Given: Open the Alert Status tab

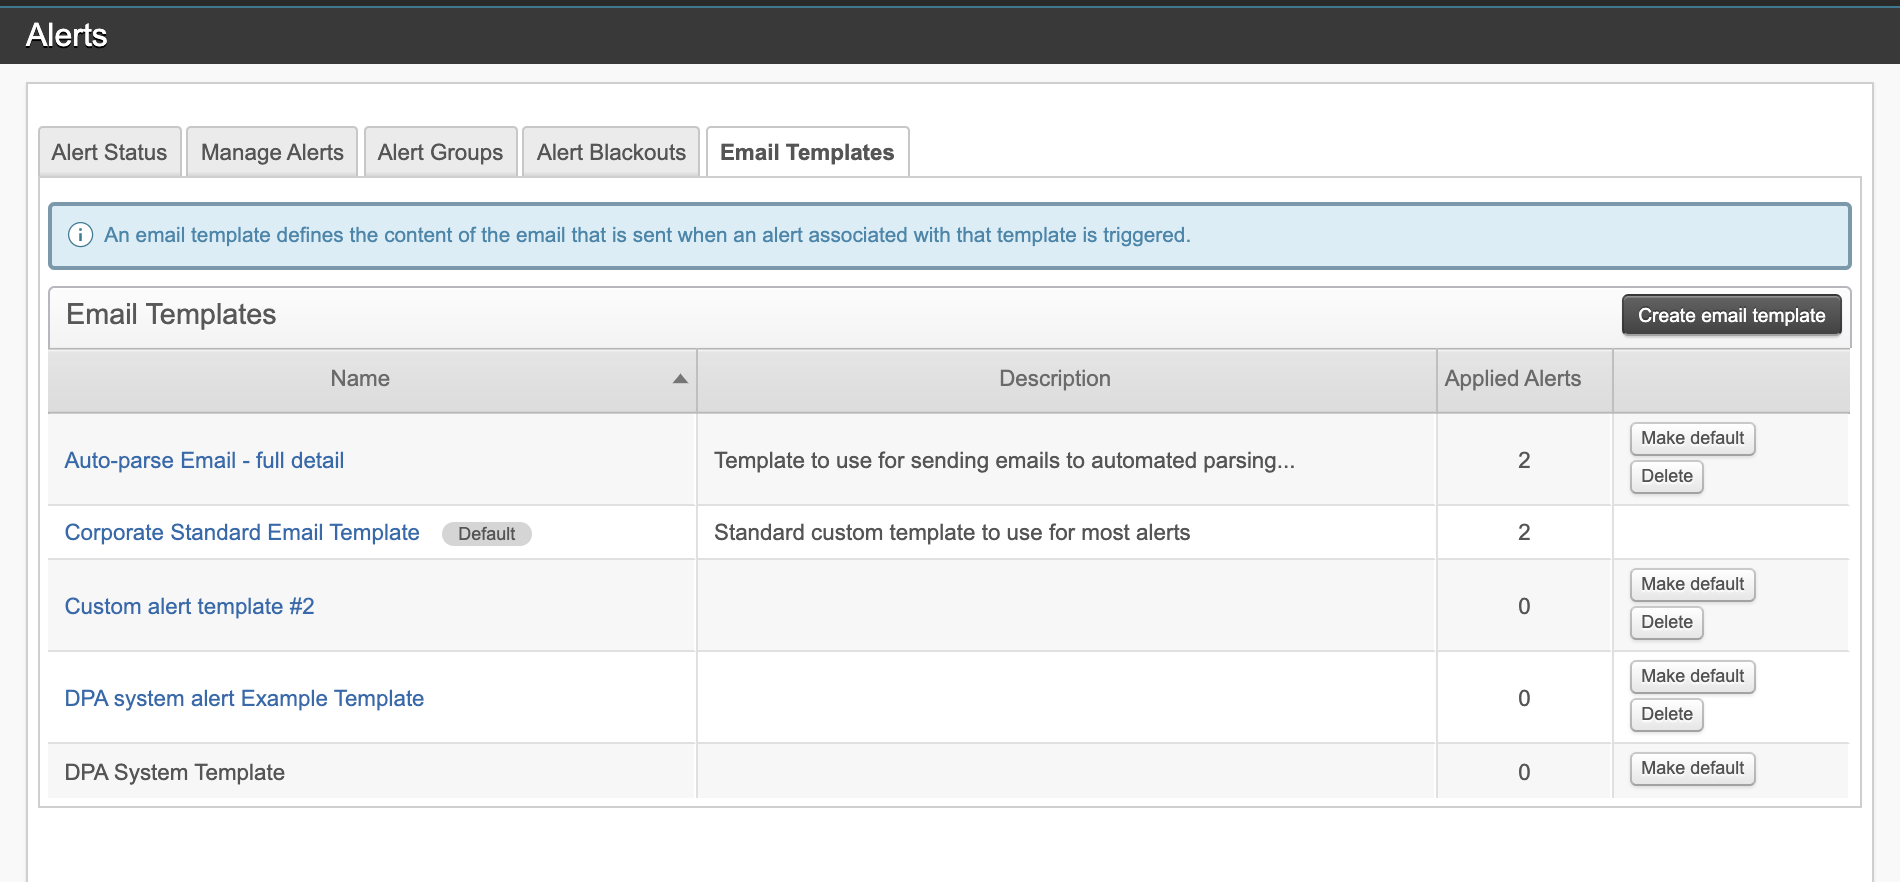Looking at the screenshot, I should click(x=110, y=153).
